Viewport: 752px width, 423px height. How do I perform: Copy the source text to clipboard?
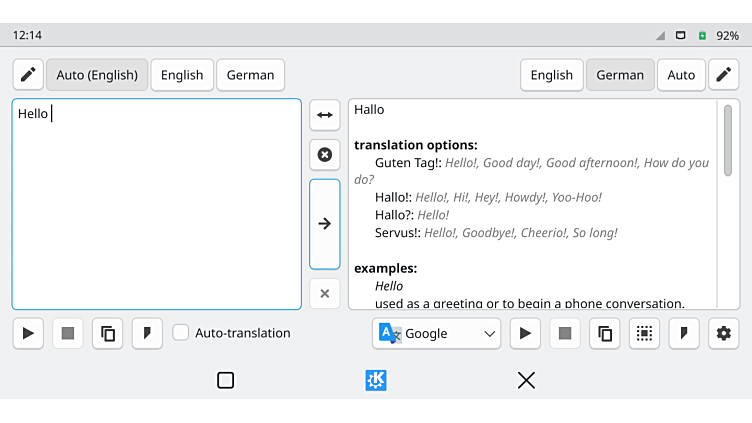click(x=108, y=333)
